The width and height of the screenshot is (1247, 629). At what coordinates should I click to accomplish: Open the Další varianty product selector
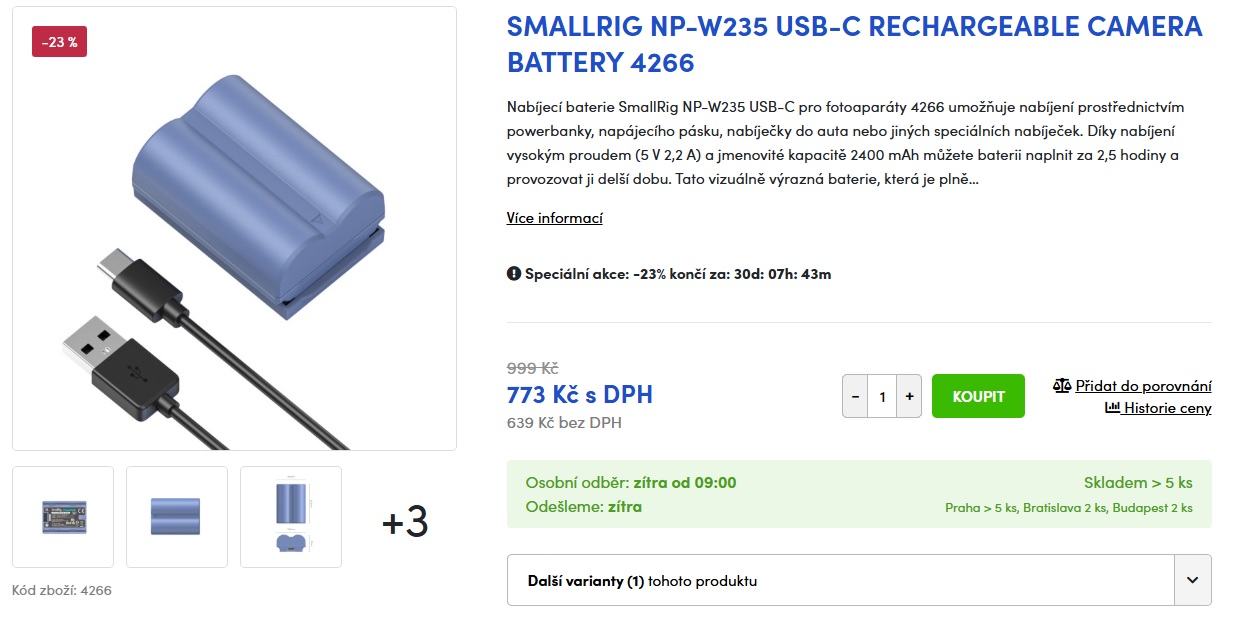[x=840, y=580]
